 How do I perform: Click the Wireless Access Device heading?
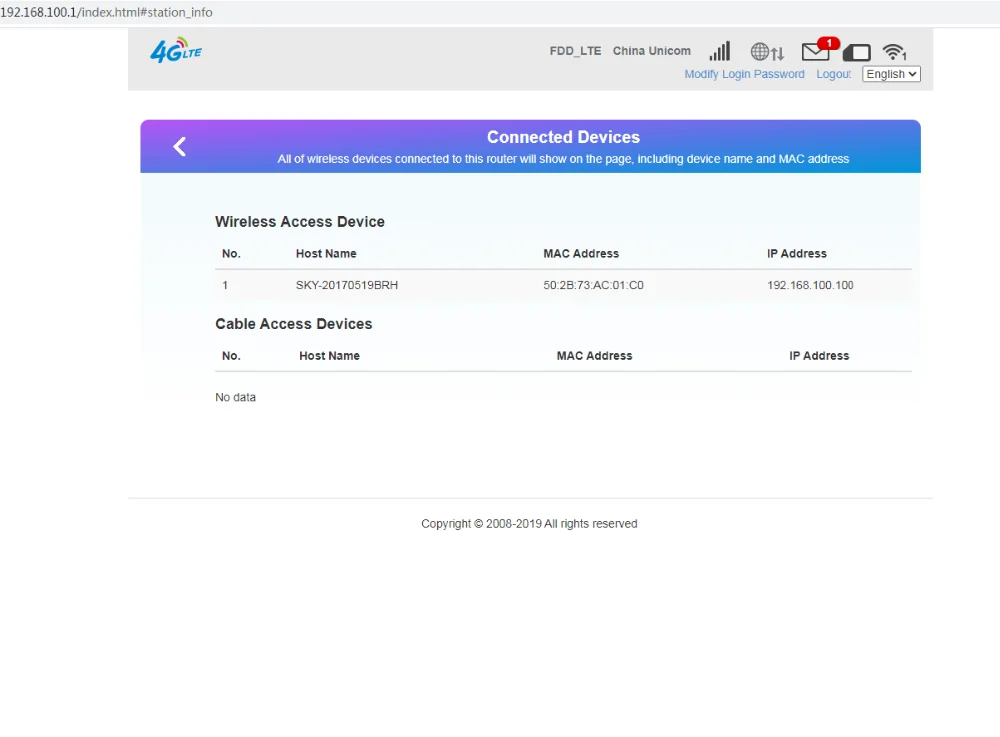[x=300, y=222]
